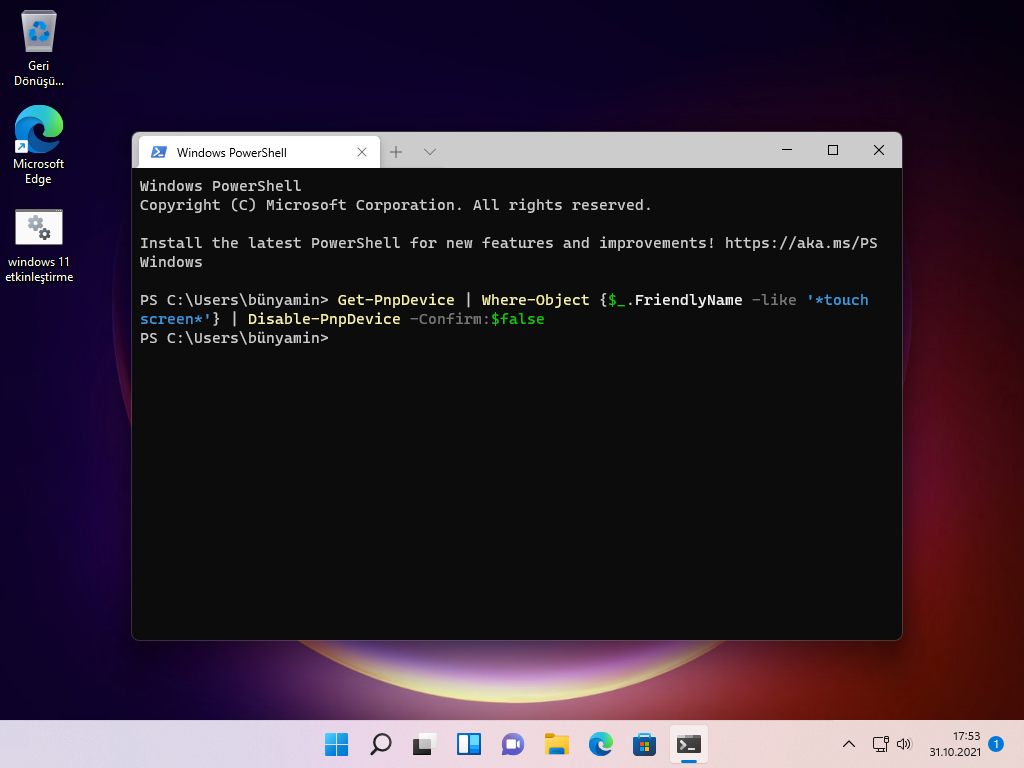This screenshot has width=1024, height=768.
Task: Click the https://aka.ms/PS link text
Action: [x=801, y=243]
